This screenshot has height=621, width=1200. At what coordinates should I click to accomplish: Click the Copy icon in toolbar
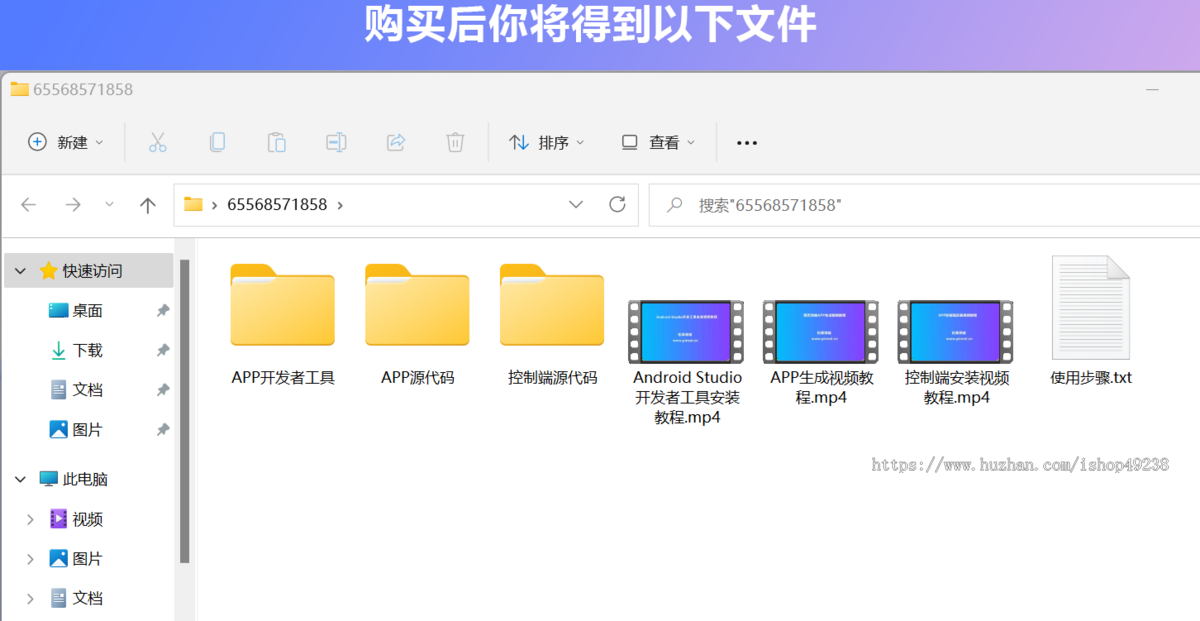(217, 142)
